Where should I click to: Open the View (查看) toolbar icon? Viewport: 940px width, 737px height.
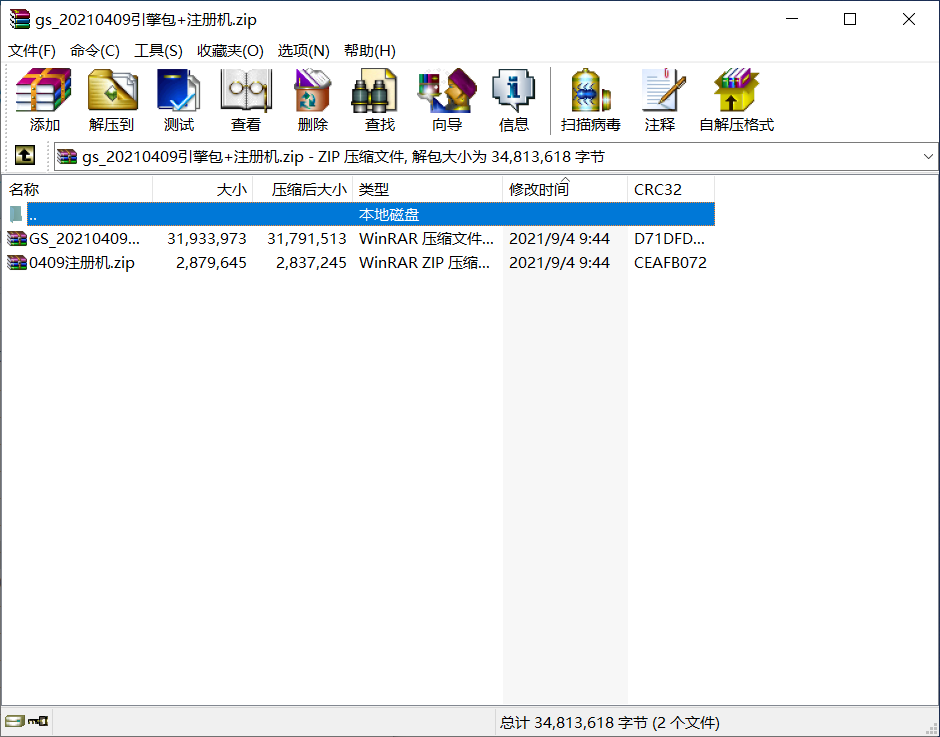click(x=246, y=90)
